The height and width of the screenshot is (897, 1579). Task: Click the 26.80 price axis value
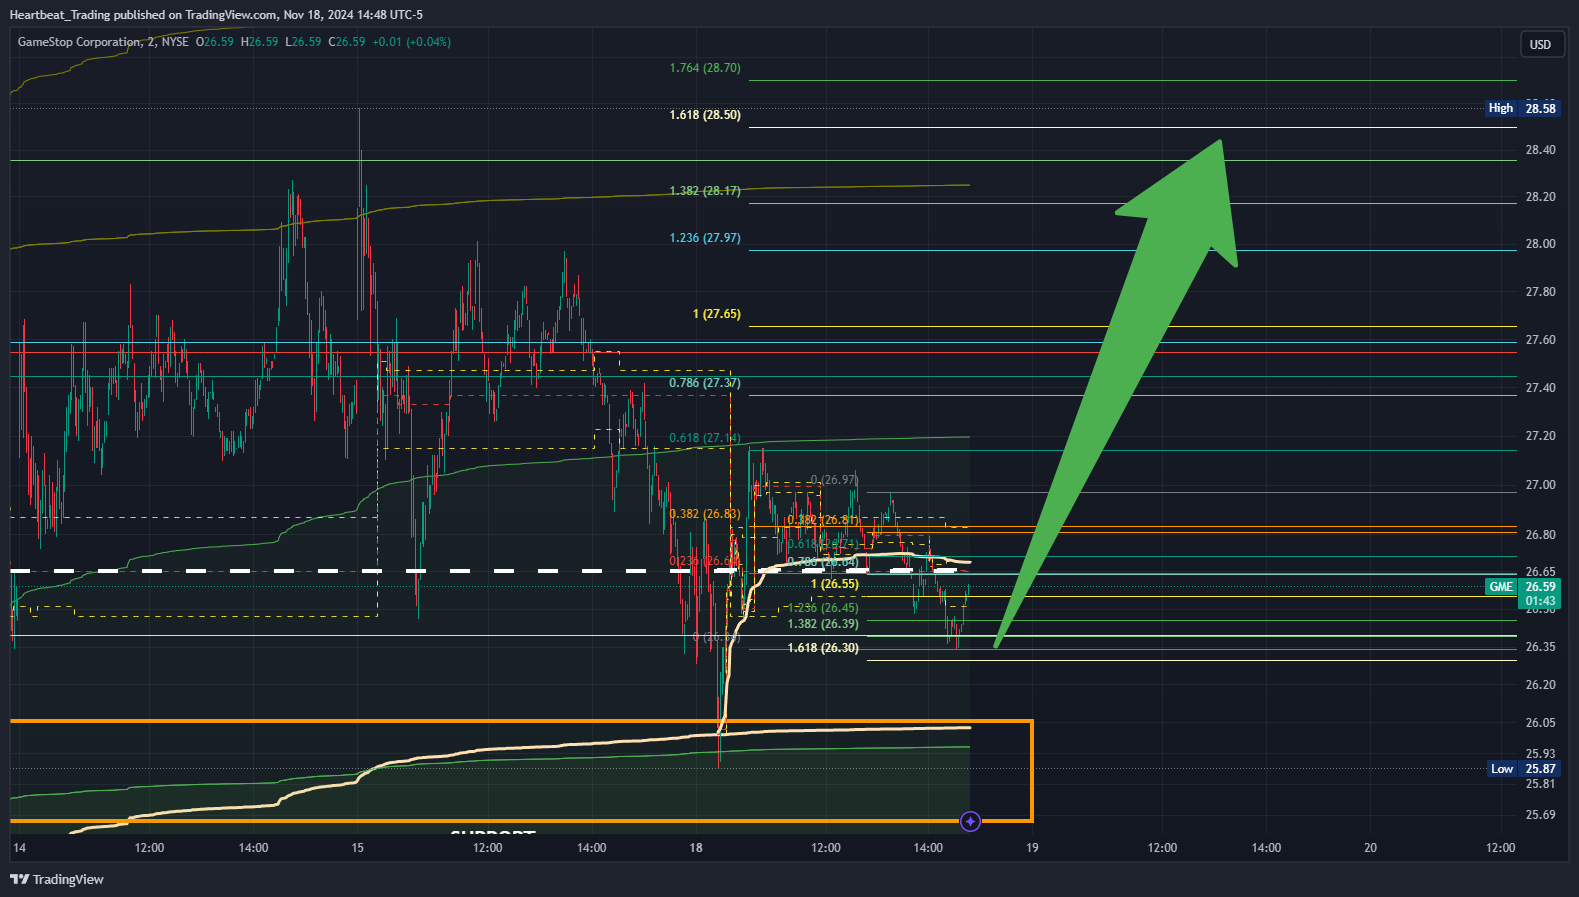click(x=1540, y=535)
